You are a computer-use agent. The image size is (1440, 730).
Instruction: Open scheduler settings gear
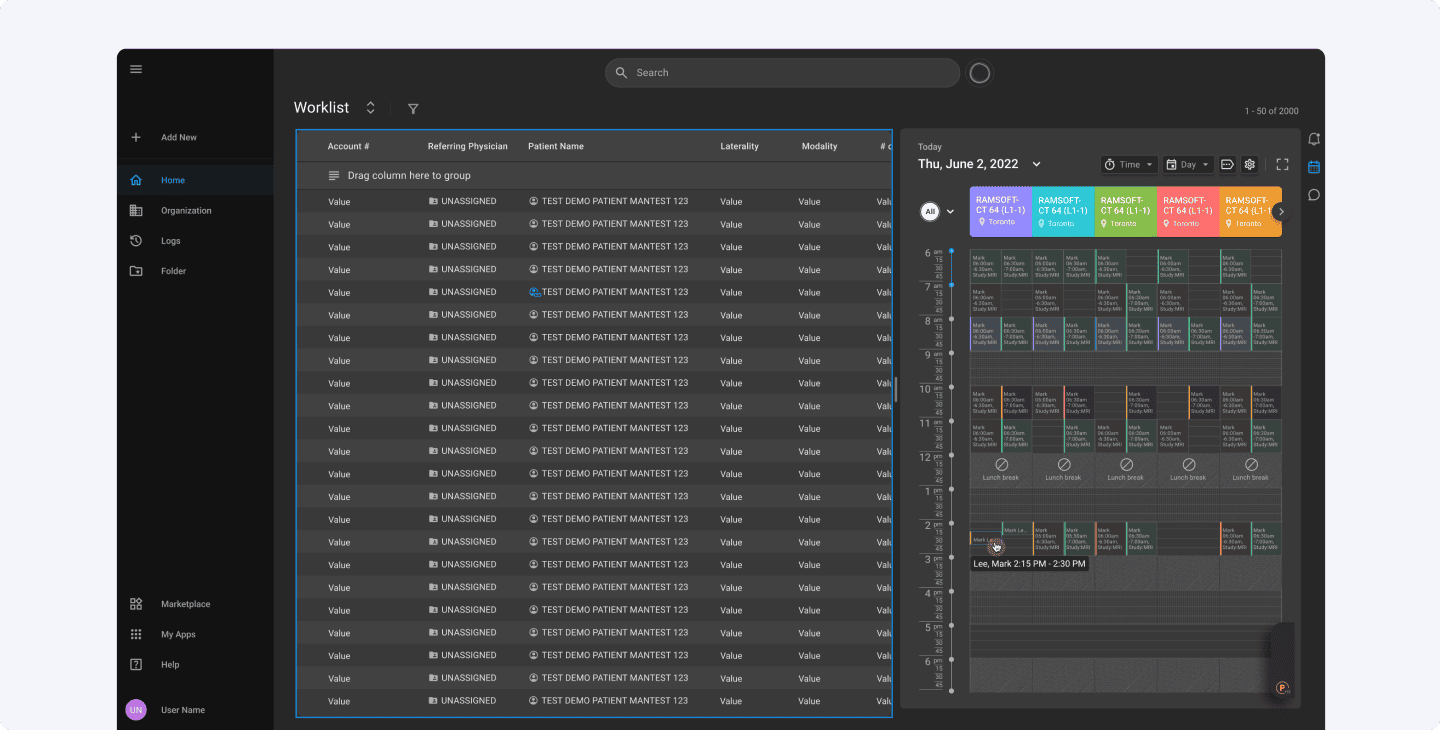click(1249, 164)
